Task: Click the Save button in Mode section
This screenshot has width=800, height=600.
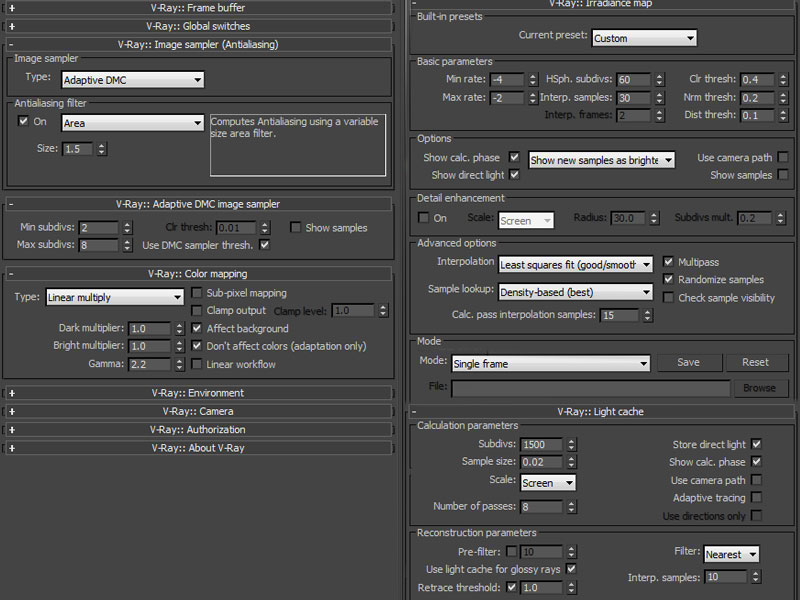Action: 689,362
